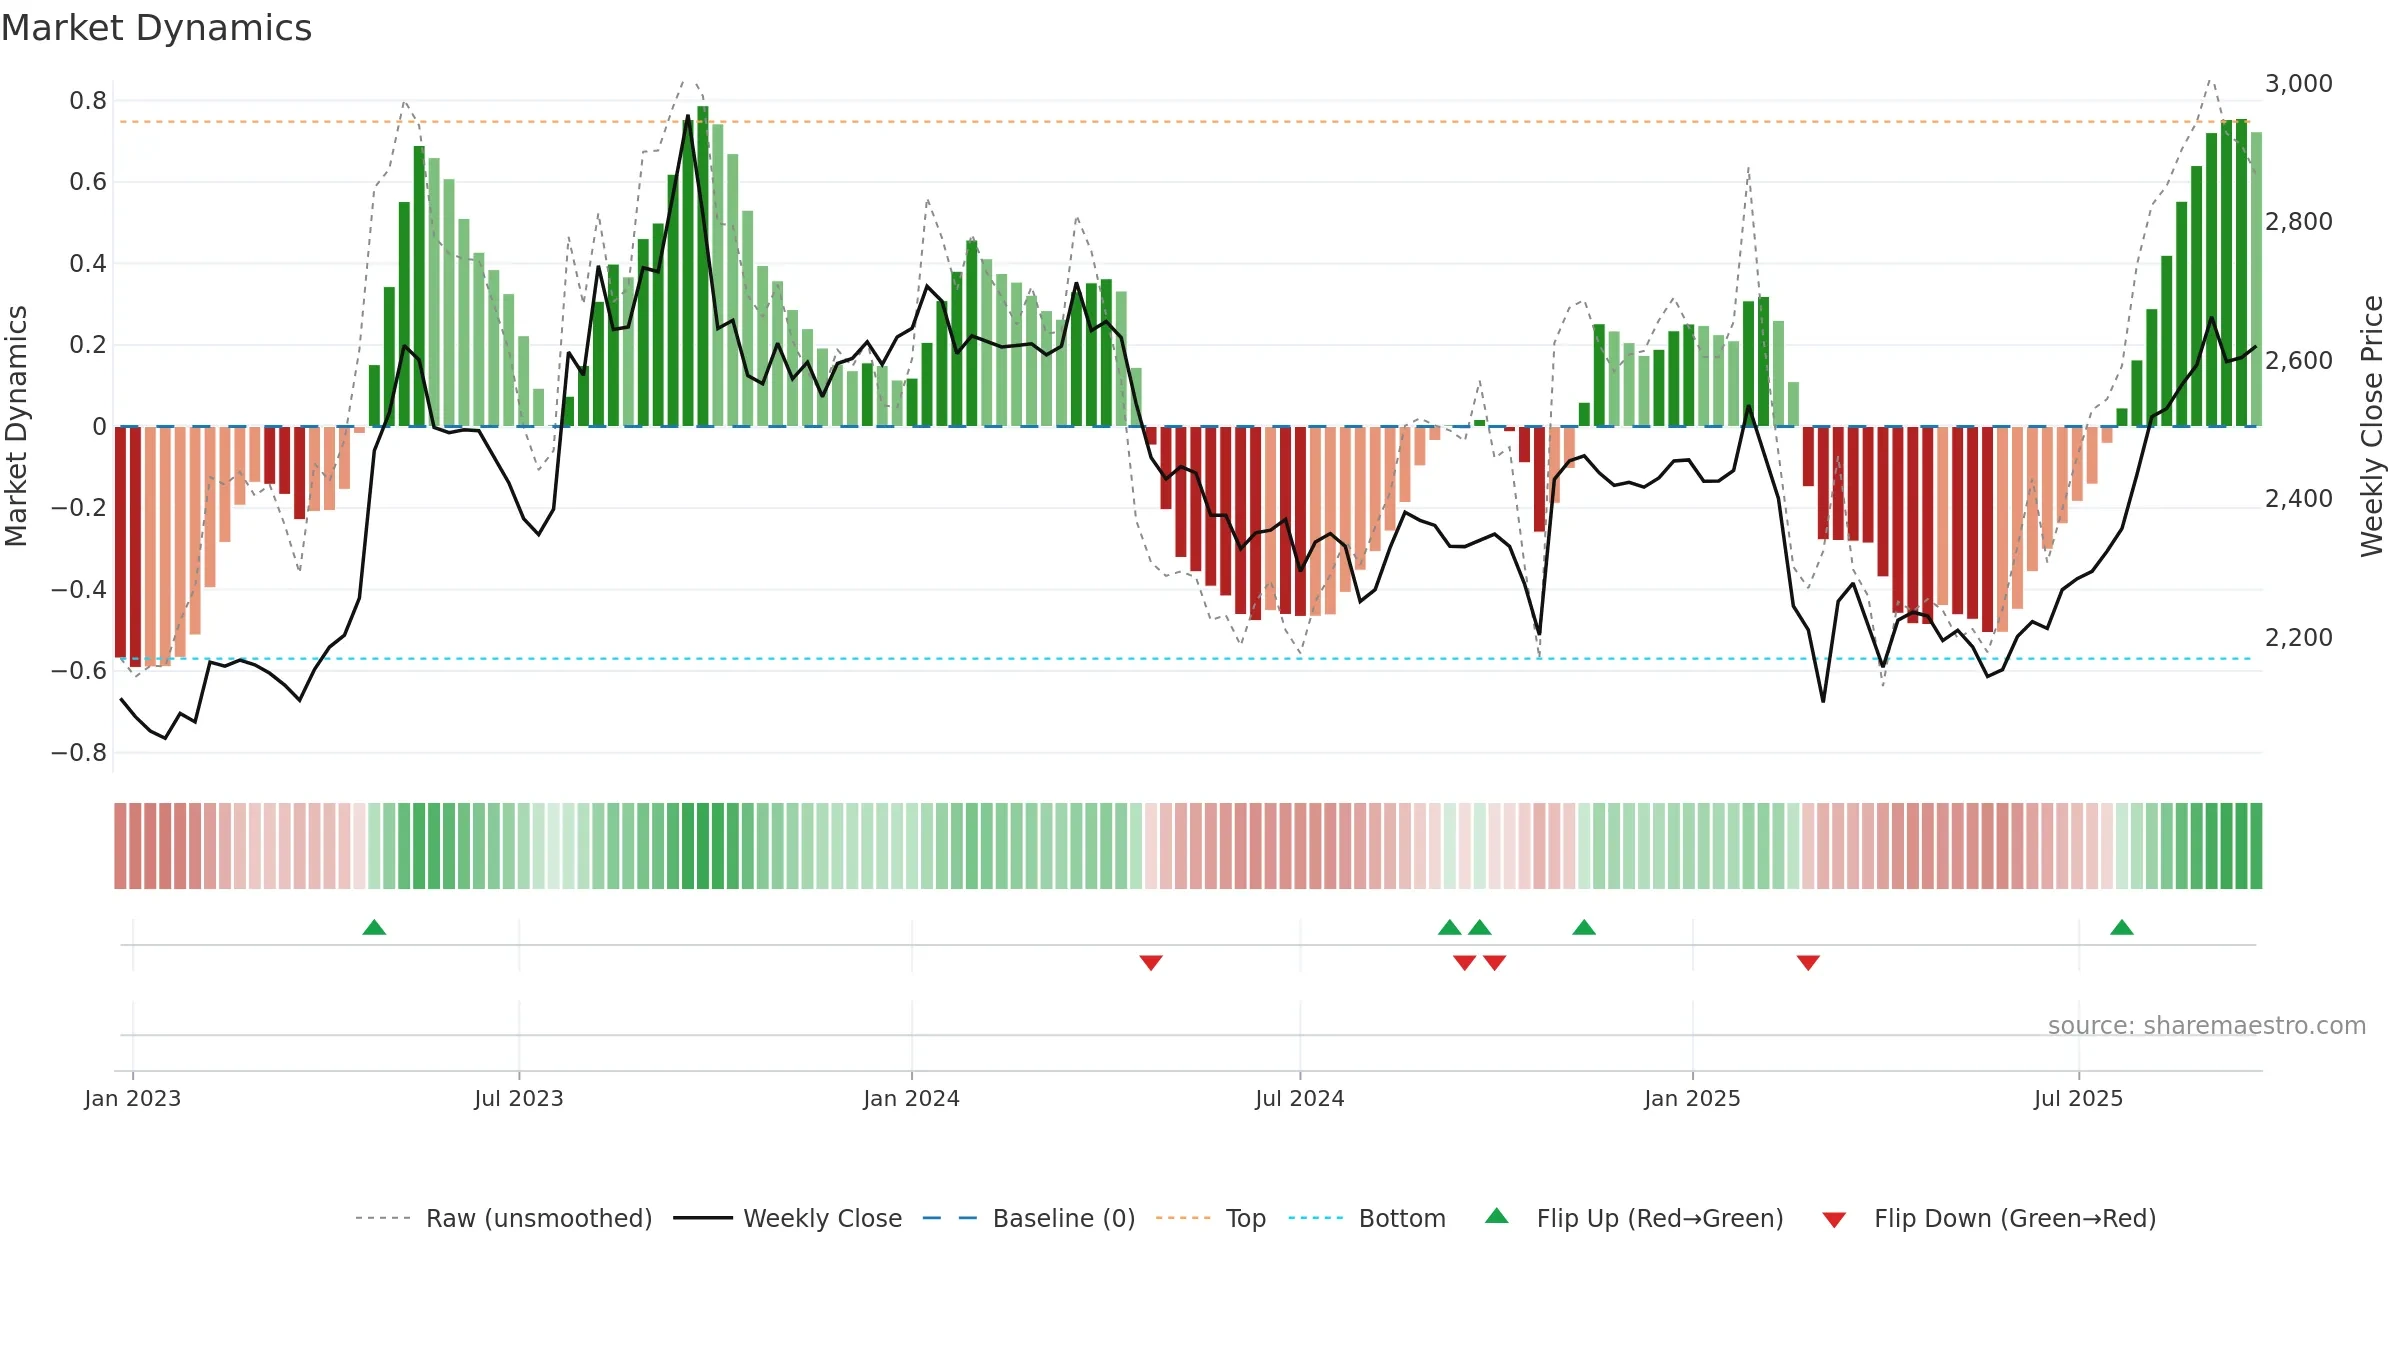
Task: Click the red-green heat strip below the chart
Action: (x=1188, y=846)
